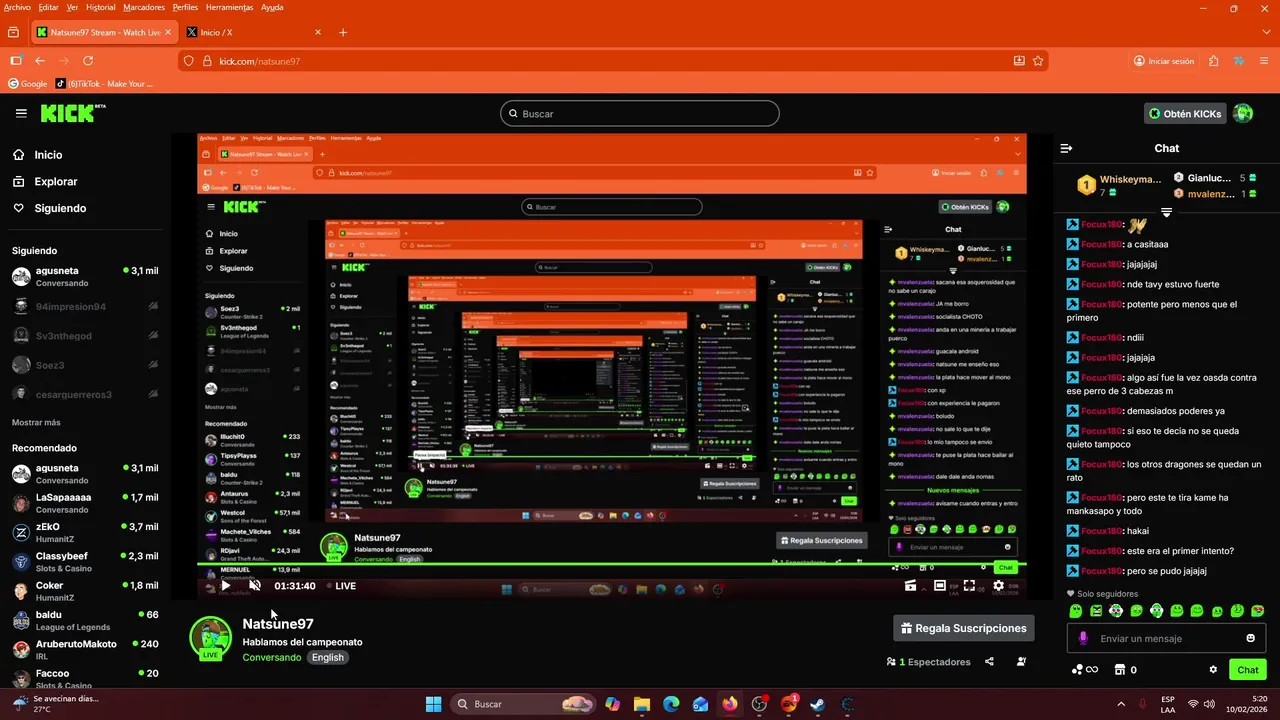Open Classybeef recommended channel
This screenshot has height=720, width=1280.
click(85, 562)
